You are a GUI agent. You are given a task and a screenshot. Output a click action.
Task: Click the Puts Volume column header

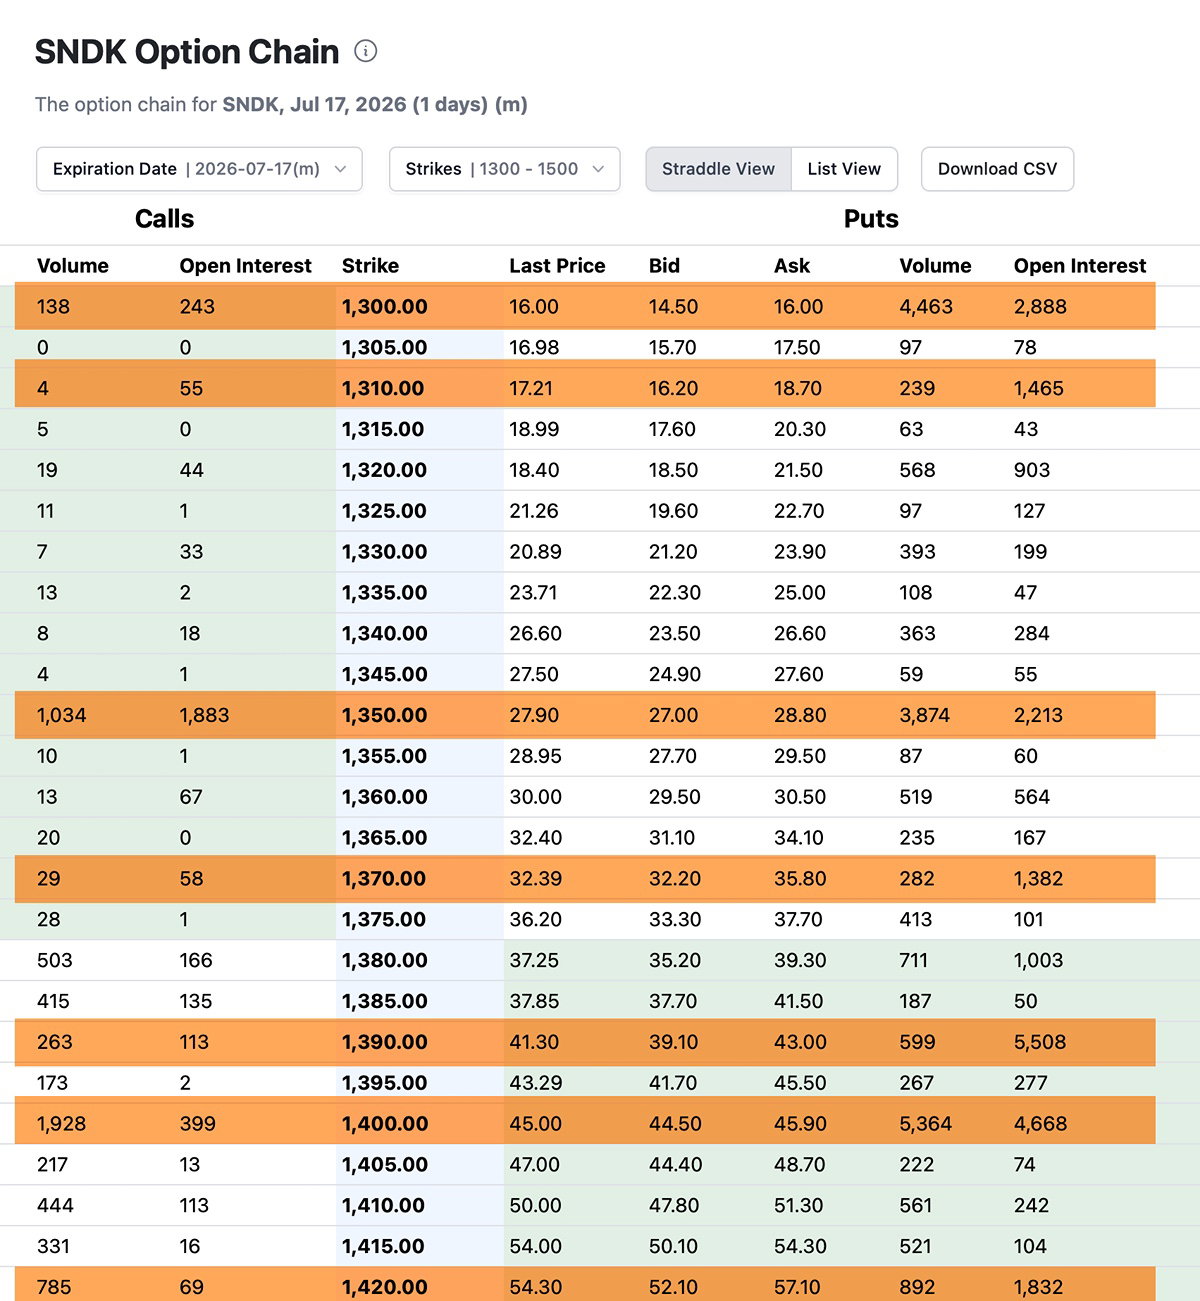click(x=935, y=266)
